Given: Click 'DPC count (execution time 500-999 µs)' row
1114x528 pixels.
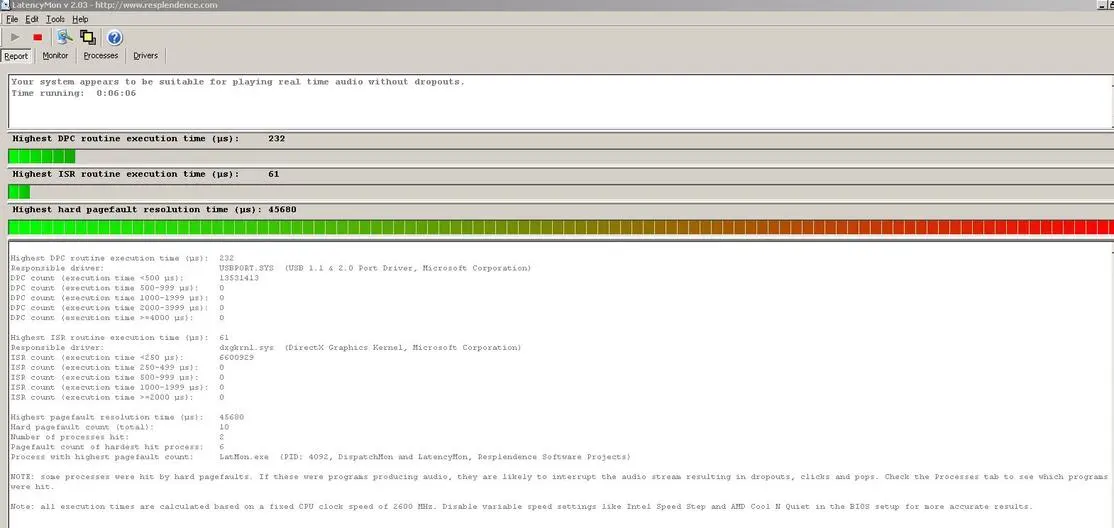Looking at the screenshot, I should (117, 288).
